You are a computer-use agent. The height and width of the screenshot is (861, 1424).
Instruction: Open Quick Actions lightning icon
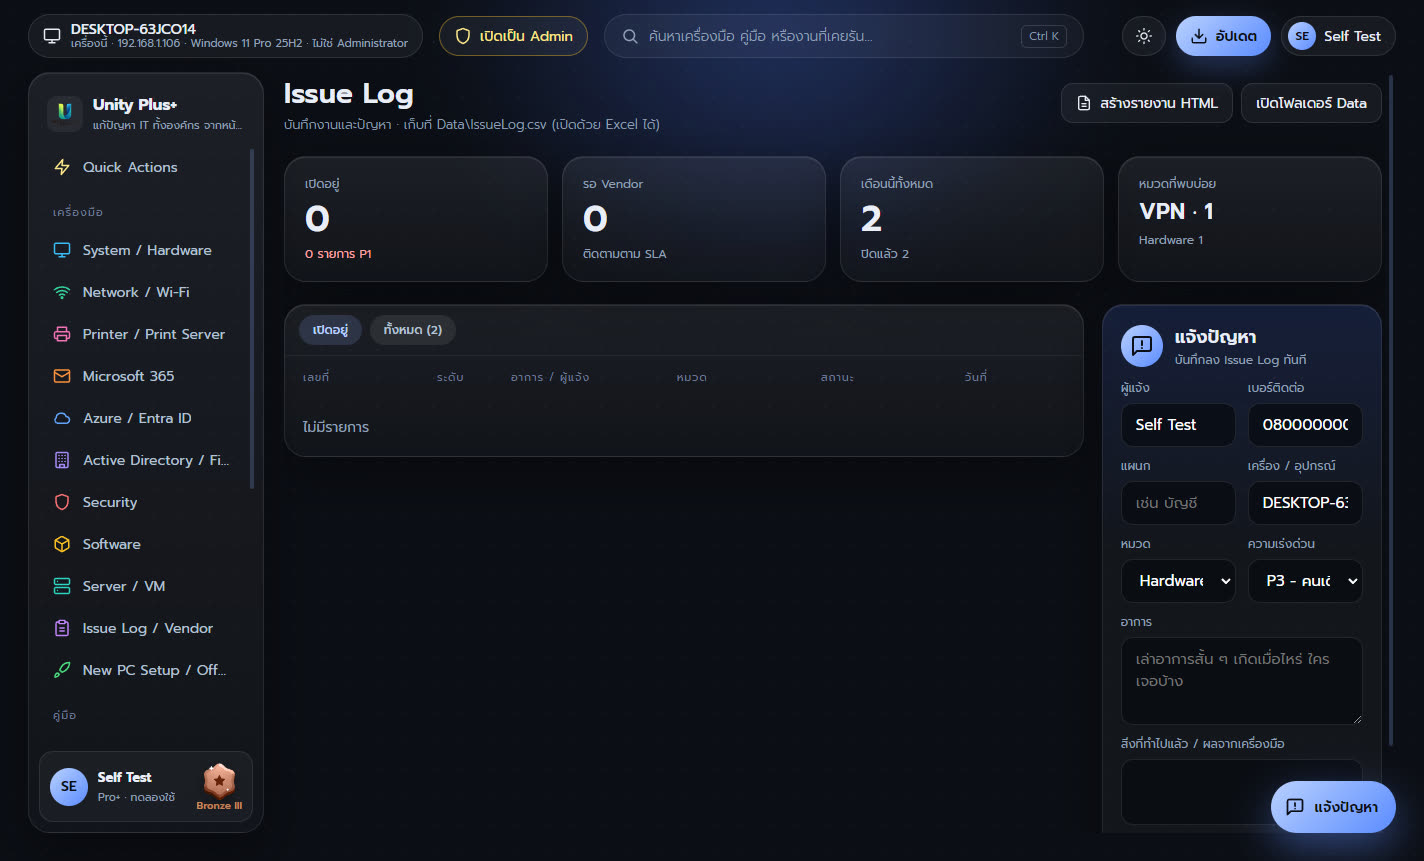(x=62, y=167)
